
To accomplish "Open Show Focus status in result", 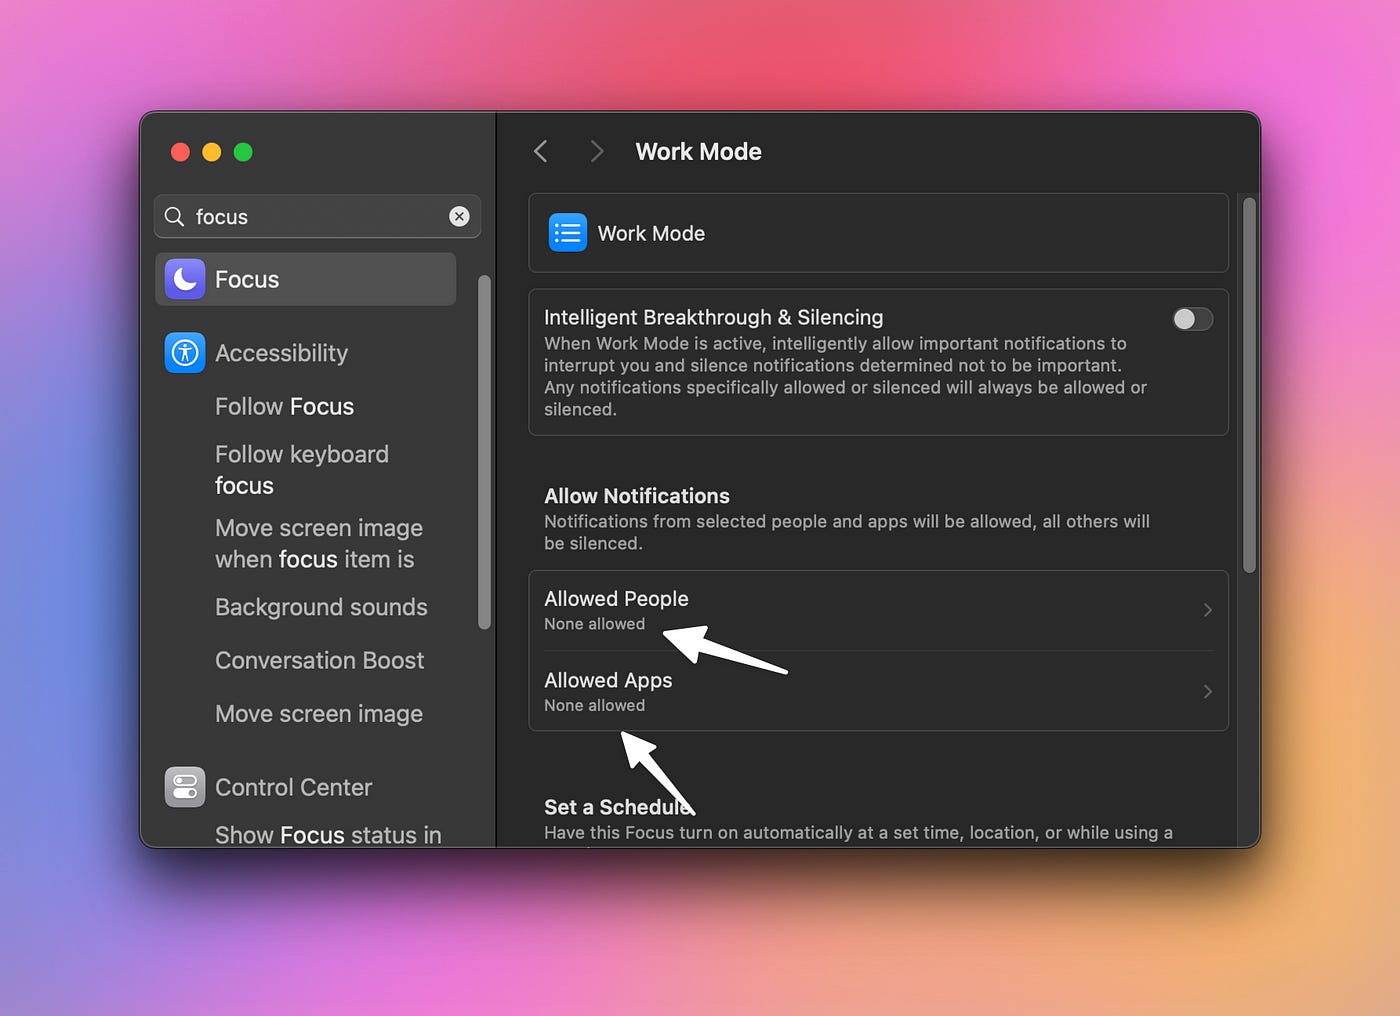I will point(328,834).
